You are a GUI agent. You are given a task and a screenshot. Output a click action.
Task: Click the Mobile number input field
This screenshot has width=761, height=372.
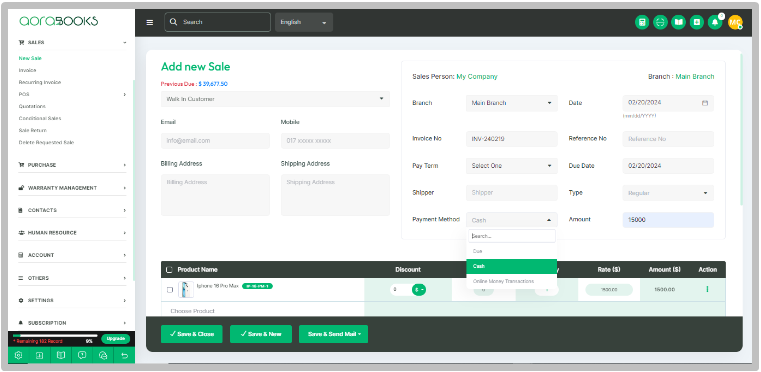(x=335, y=141)
